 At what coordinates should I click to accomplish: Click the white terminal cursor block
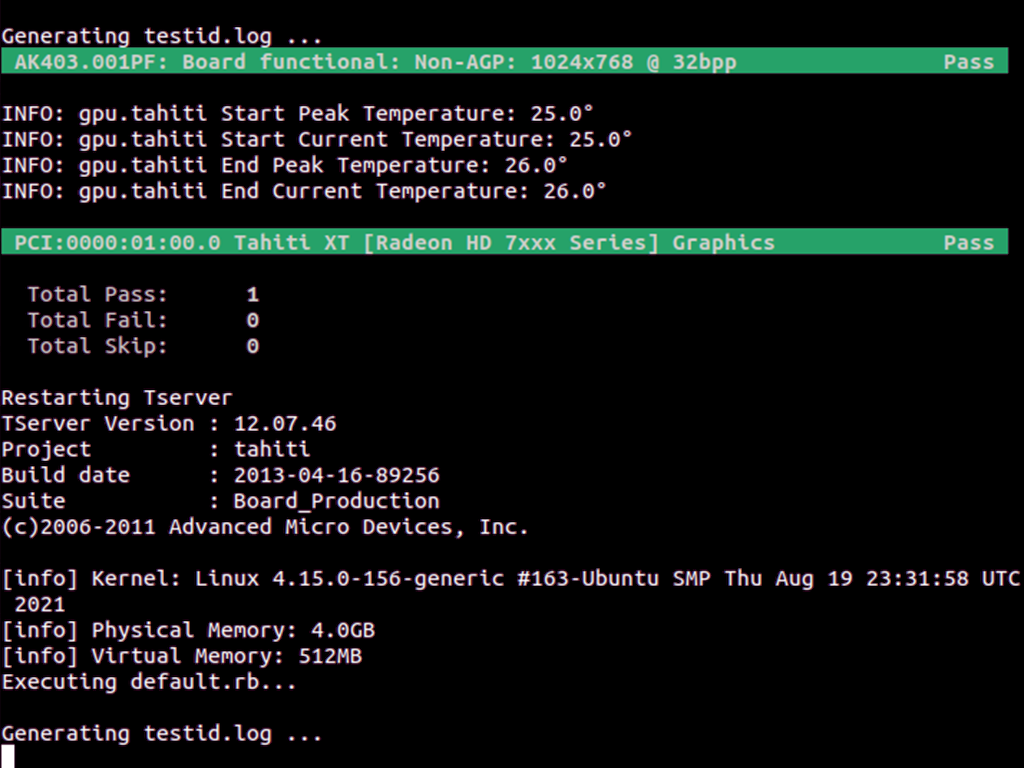[x=8, y=757]
